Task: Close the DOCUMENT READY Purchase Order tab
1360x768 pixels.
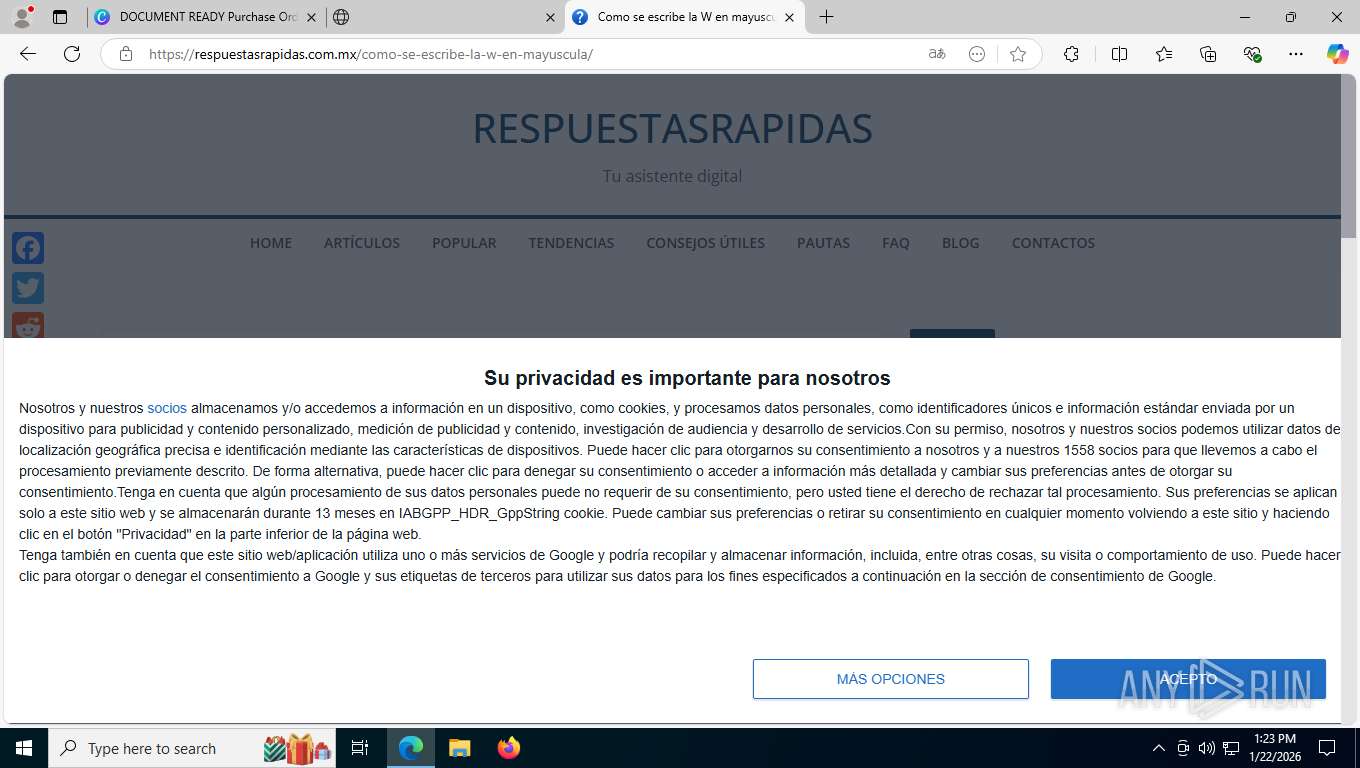Action: (311, 17)
